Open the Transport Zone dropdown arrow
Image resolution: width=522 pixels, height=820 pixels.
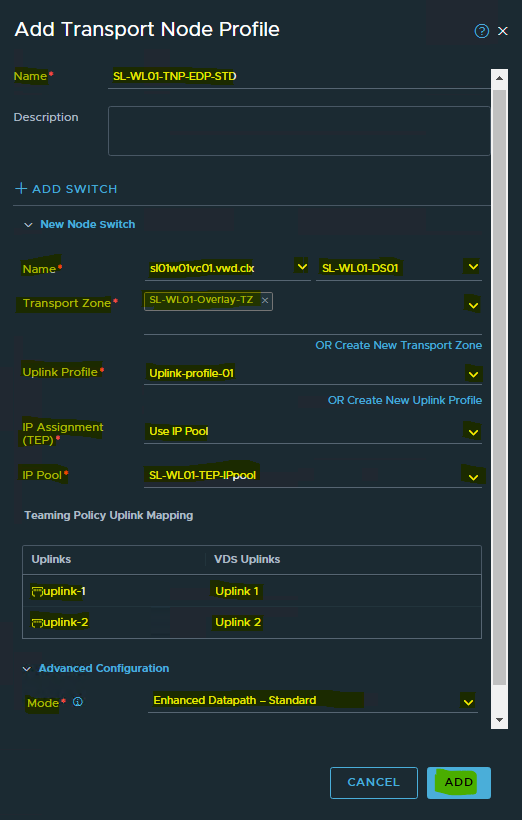[473, 305]
